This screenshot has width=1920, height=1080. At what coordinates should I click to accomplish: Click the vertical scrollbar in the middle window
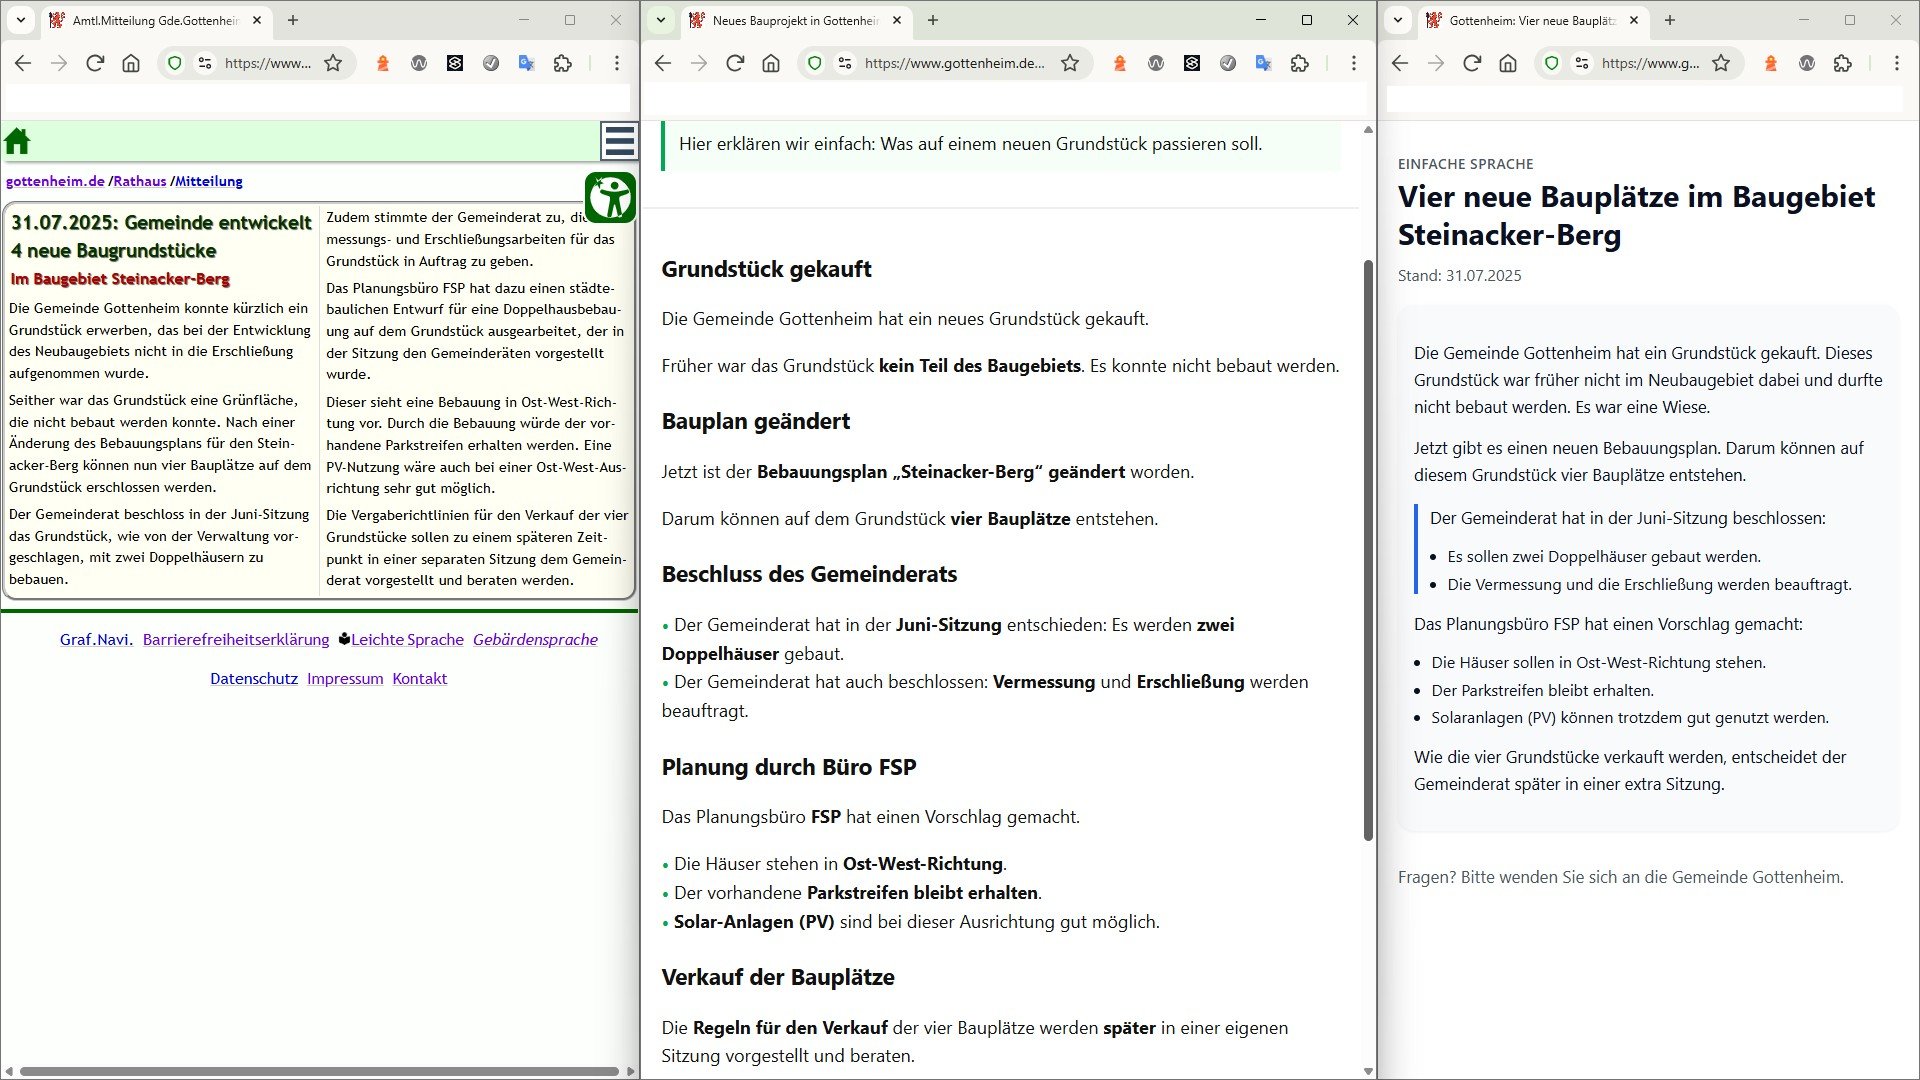pyautogui.click(x=1368, y=550)
